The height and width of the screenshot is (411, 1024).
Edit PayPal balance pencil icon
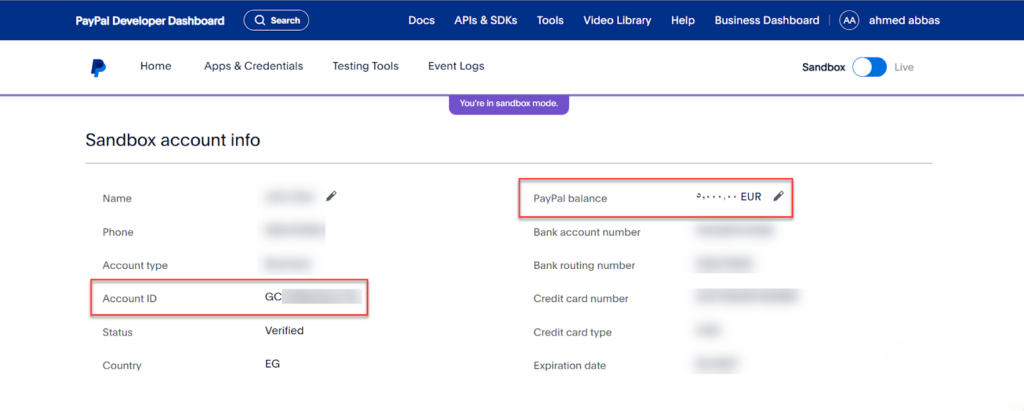(x=778, y=196)
